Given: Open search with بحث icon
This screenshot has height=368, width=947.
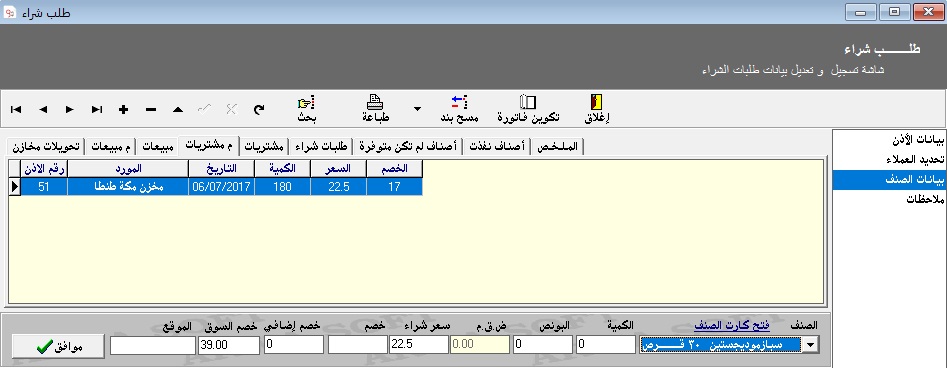Looking at the screenshot, I should tap(307, 109).
